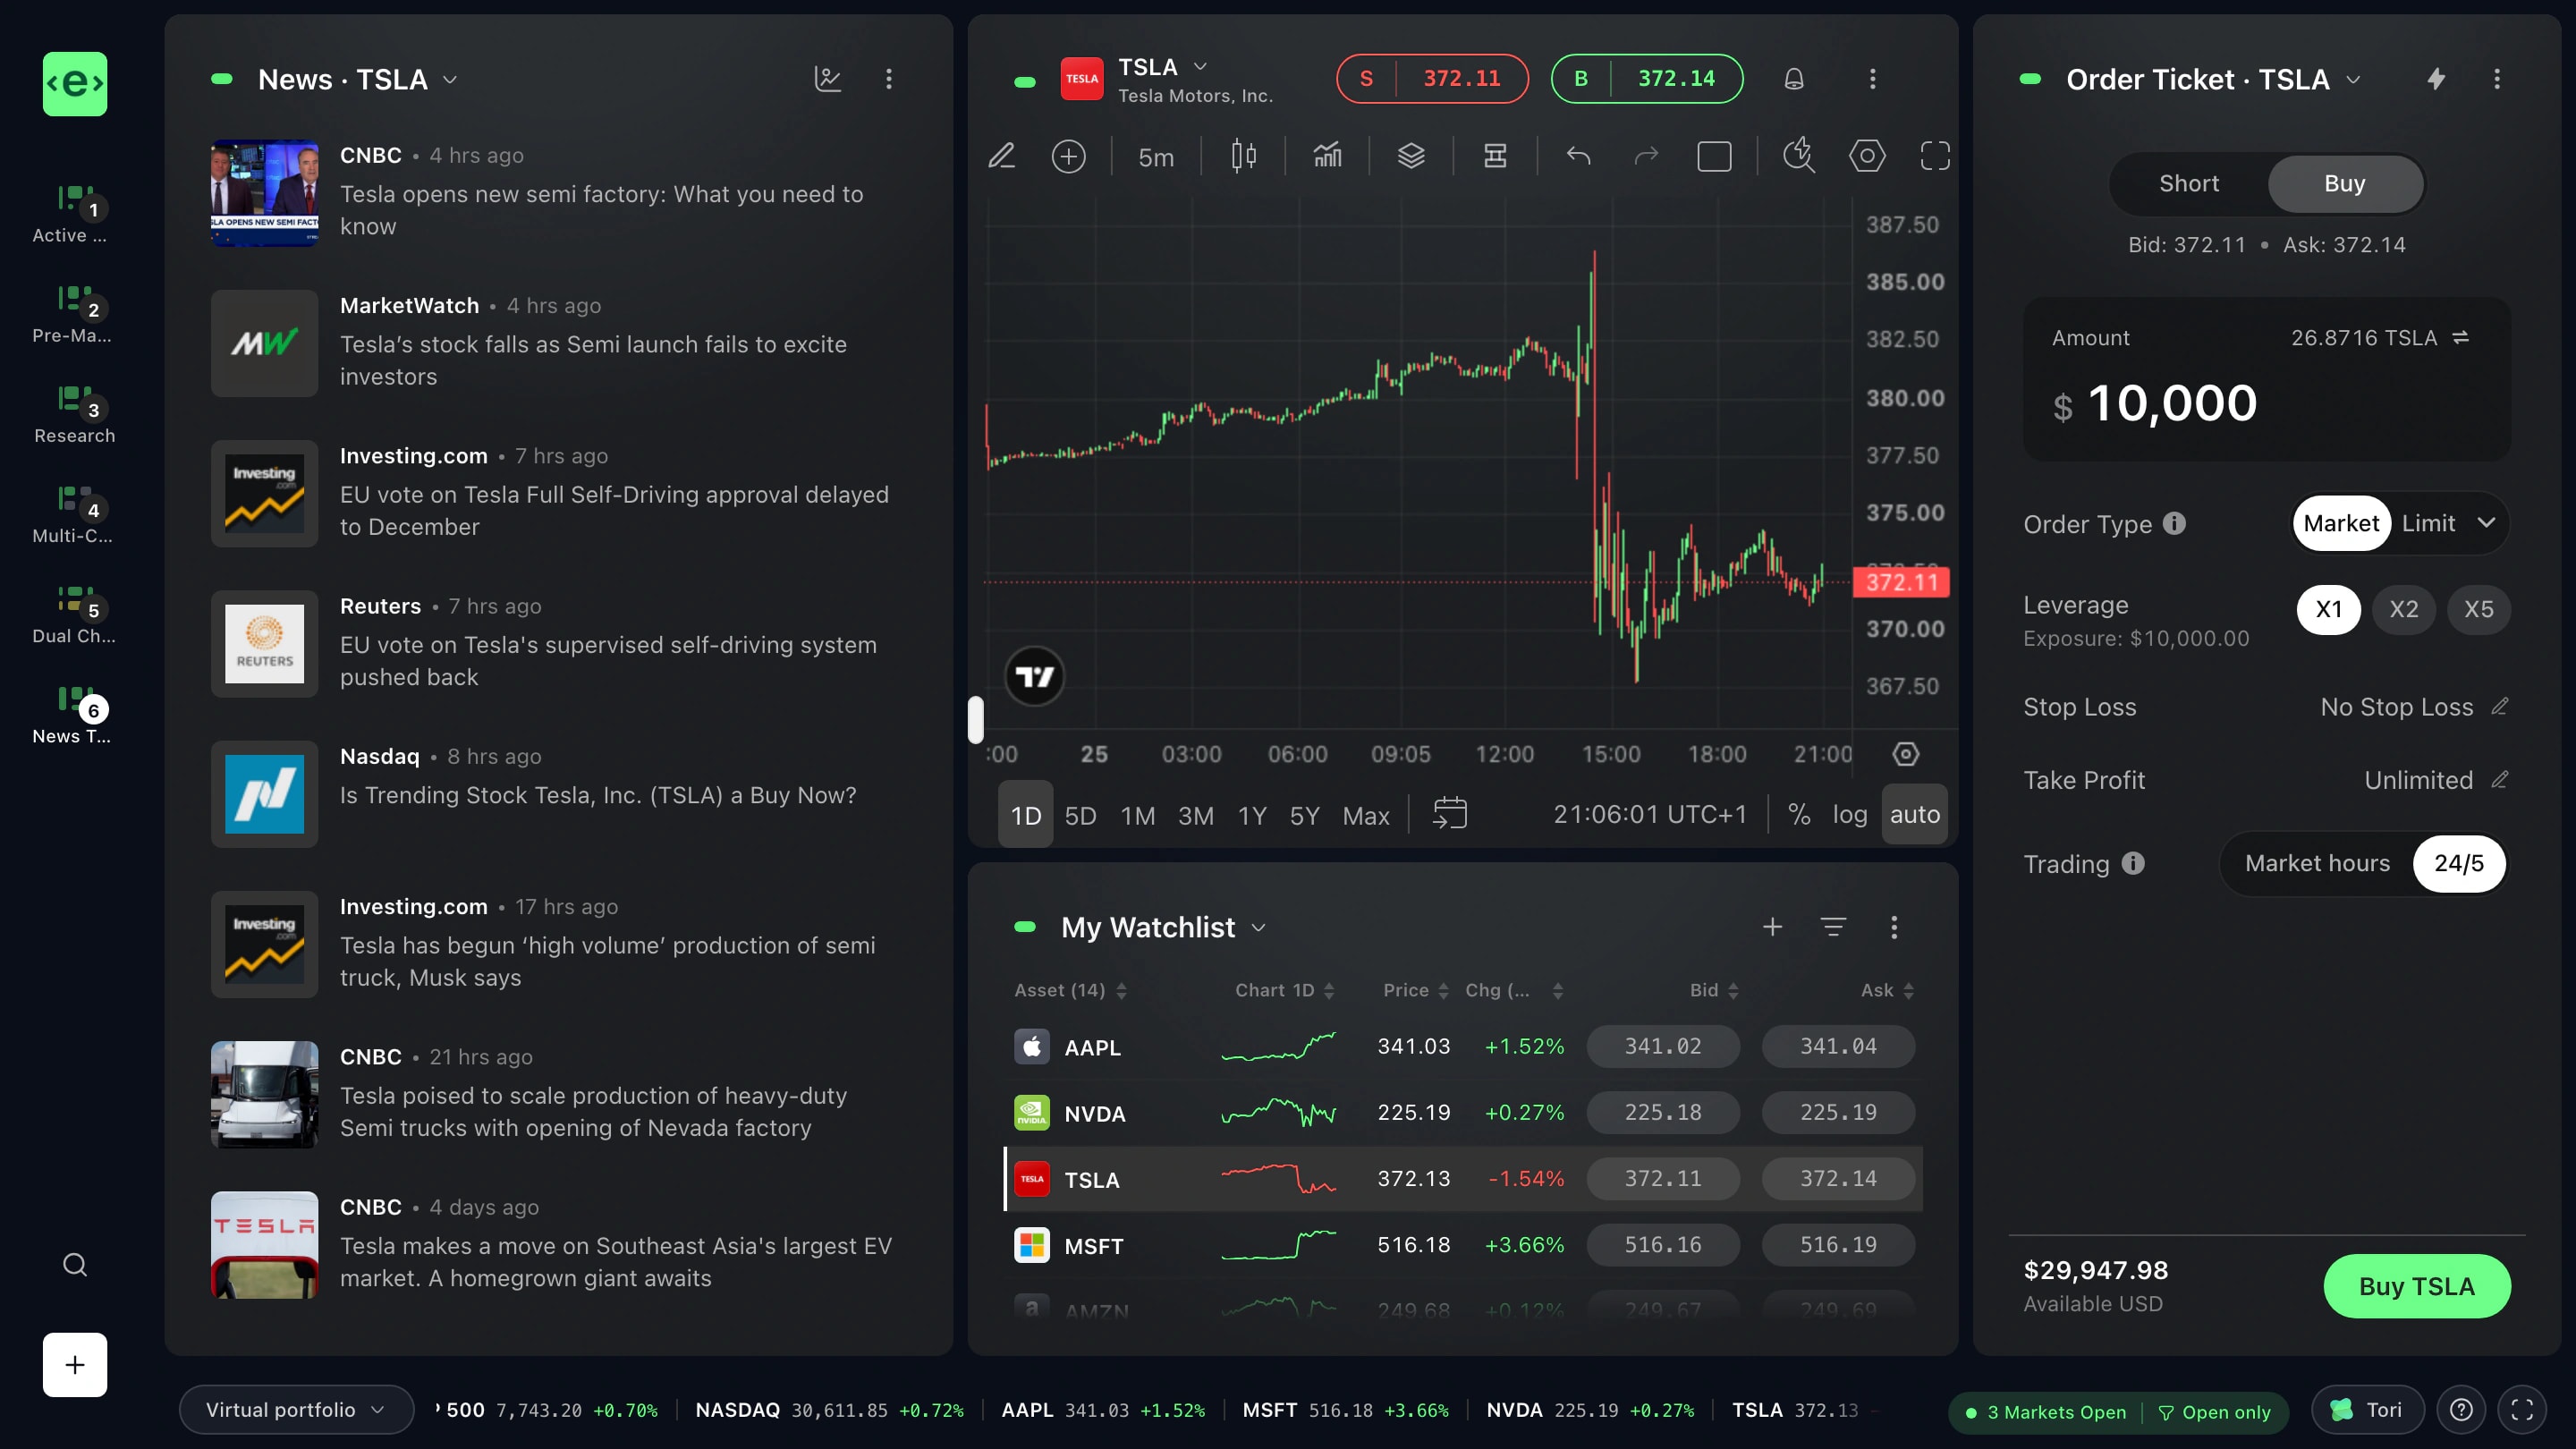Switch Trading to Market hours
Viewport: 2576px width, 1449px height.
pos(2317,863)
